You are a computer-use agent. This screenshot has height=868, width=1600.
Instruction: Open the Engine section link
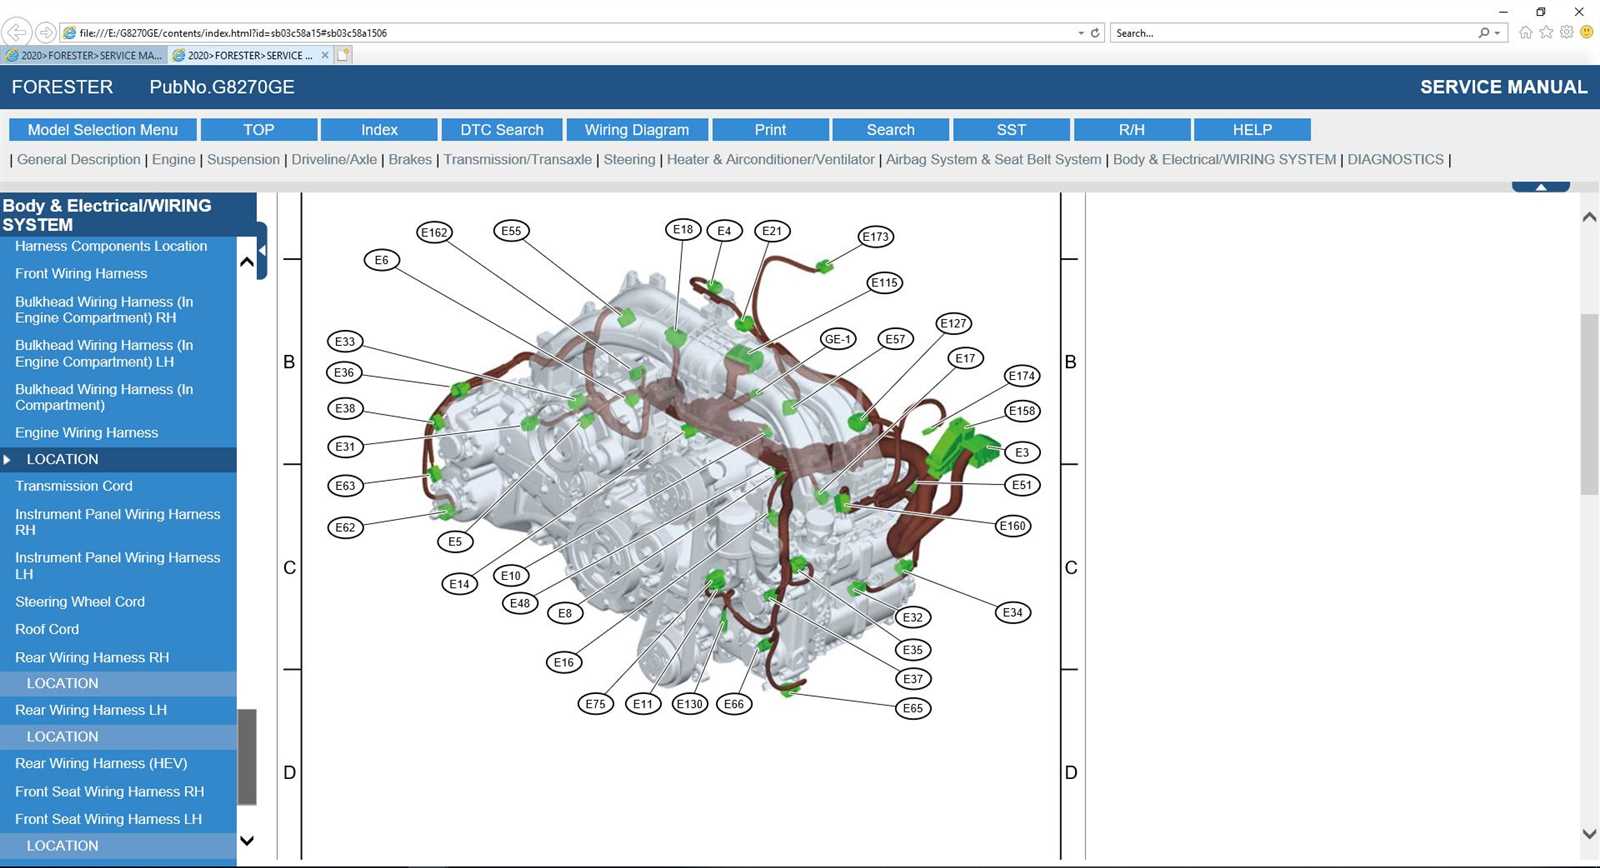coord(174,160)
